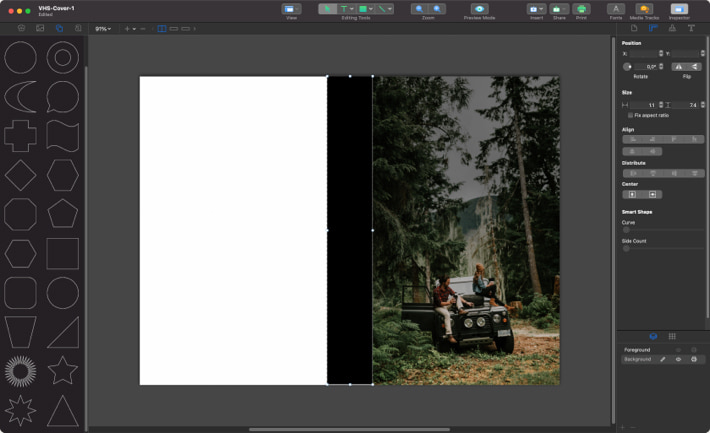Open the last source panel tab
The width and height of the screenshot is (710, 433).
tap(78, 28)
